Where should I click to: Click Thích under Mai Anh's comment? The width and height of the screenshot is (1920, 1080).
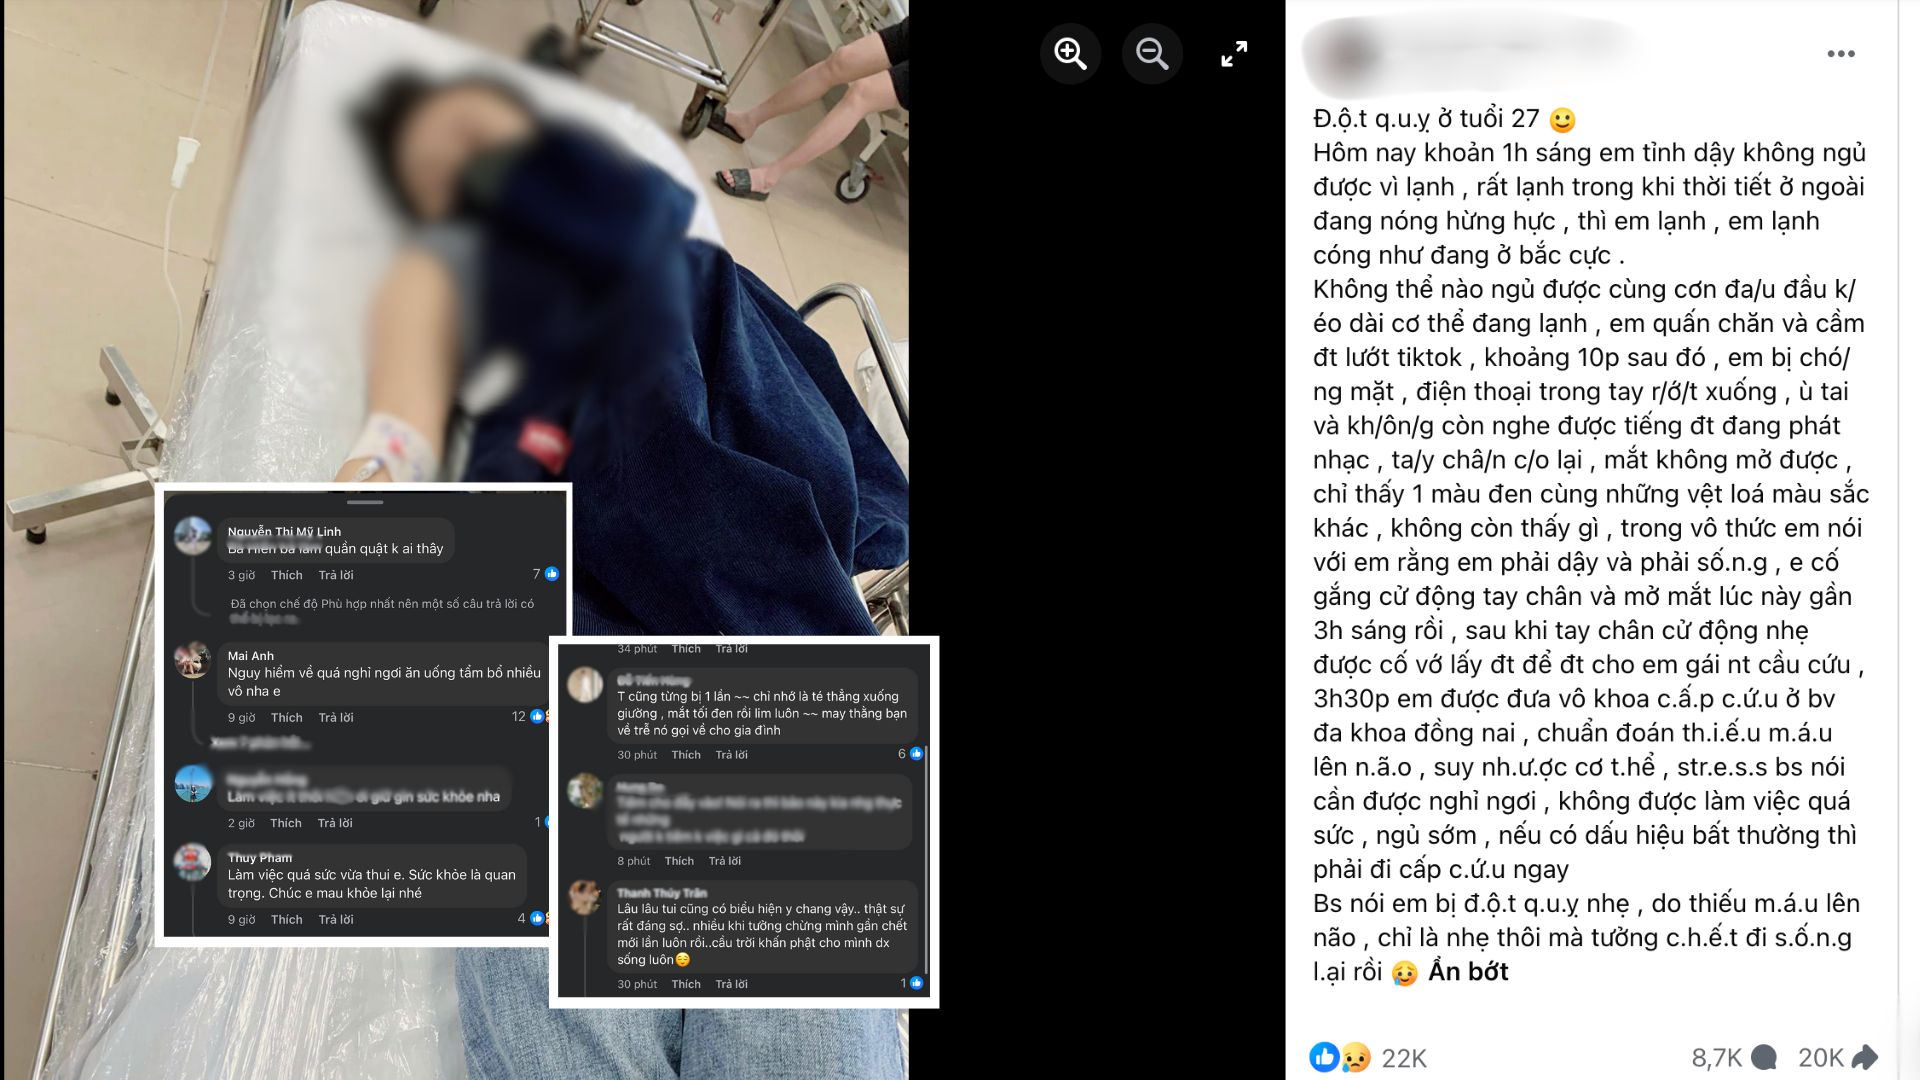(286, 717)
